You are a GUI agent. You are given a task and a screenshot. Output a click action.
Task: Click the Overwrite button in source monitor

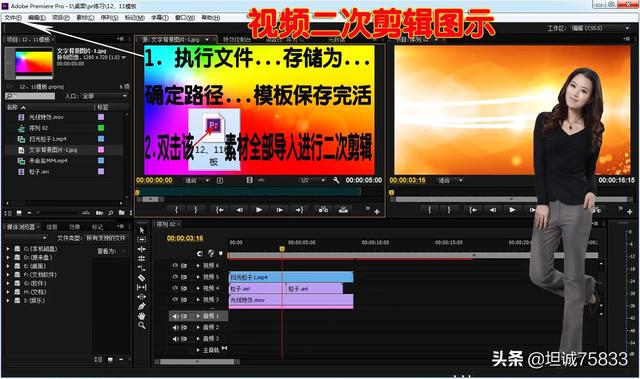coord(343,210)
